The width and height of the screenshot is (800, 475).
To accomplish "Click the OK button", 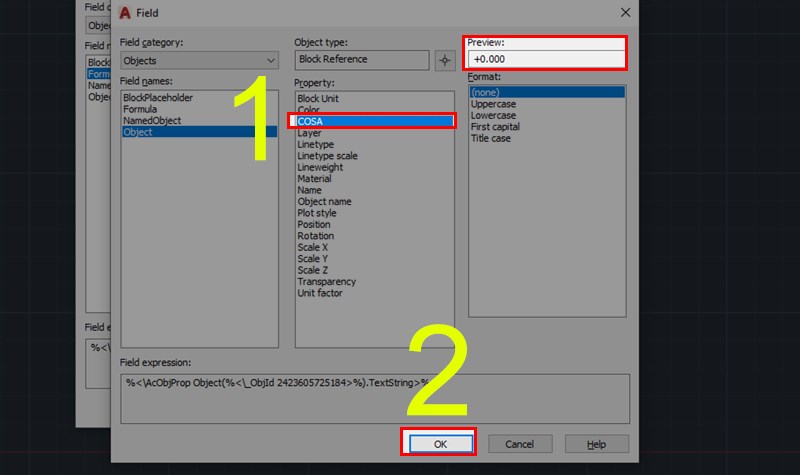I will click(440, 444).
